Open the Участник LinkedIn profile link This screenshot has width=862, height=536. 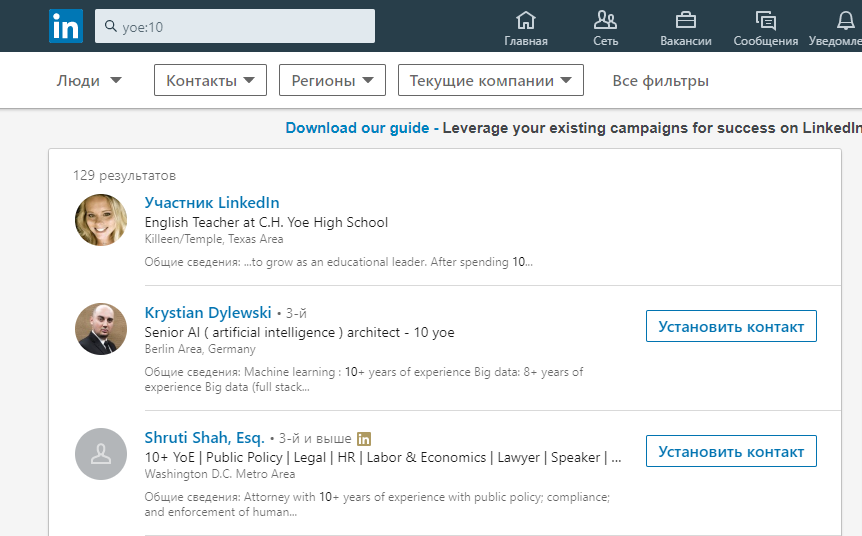212,203
